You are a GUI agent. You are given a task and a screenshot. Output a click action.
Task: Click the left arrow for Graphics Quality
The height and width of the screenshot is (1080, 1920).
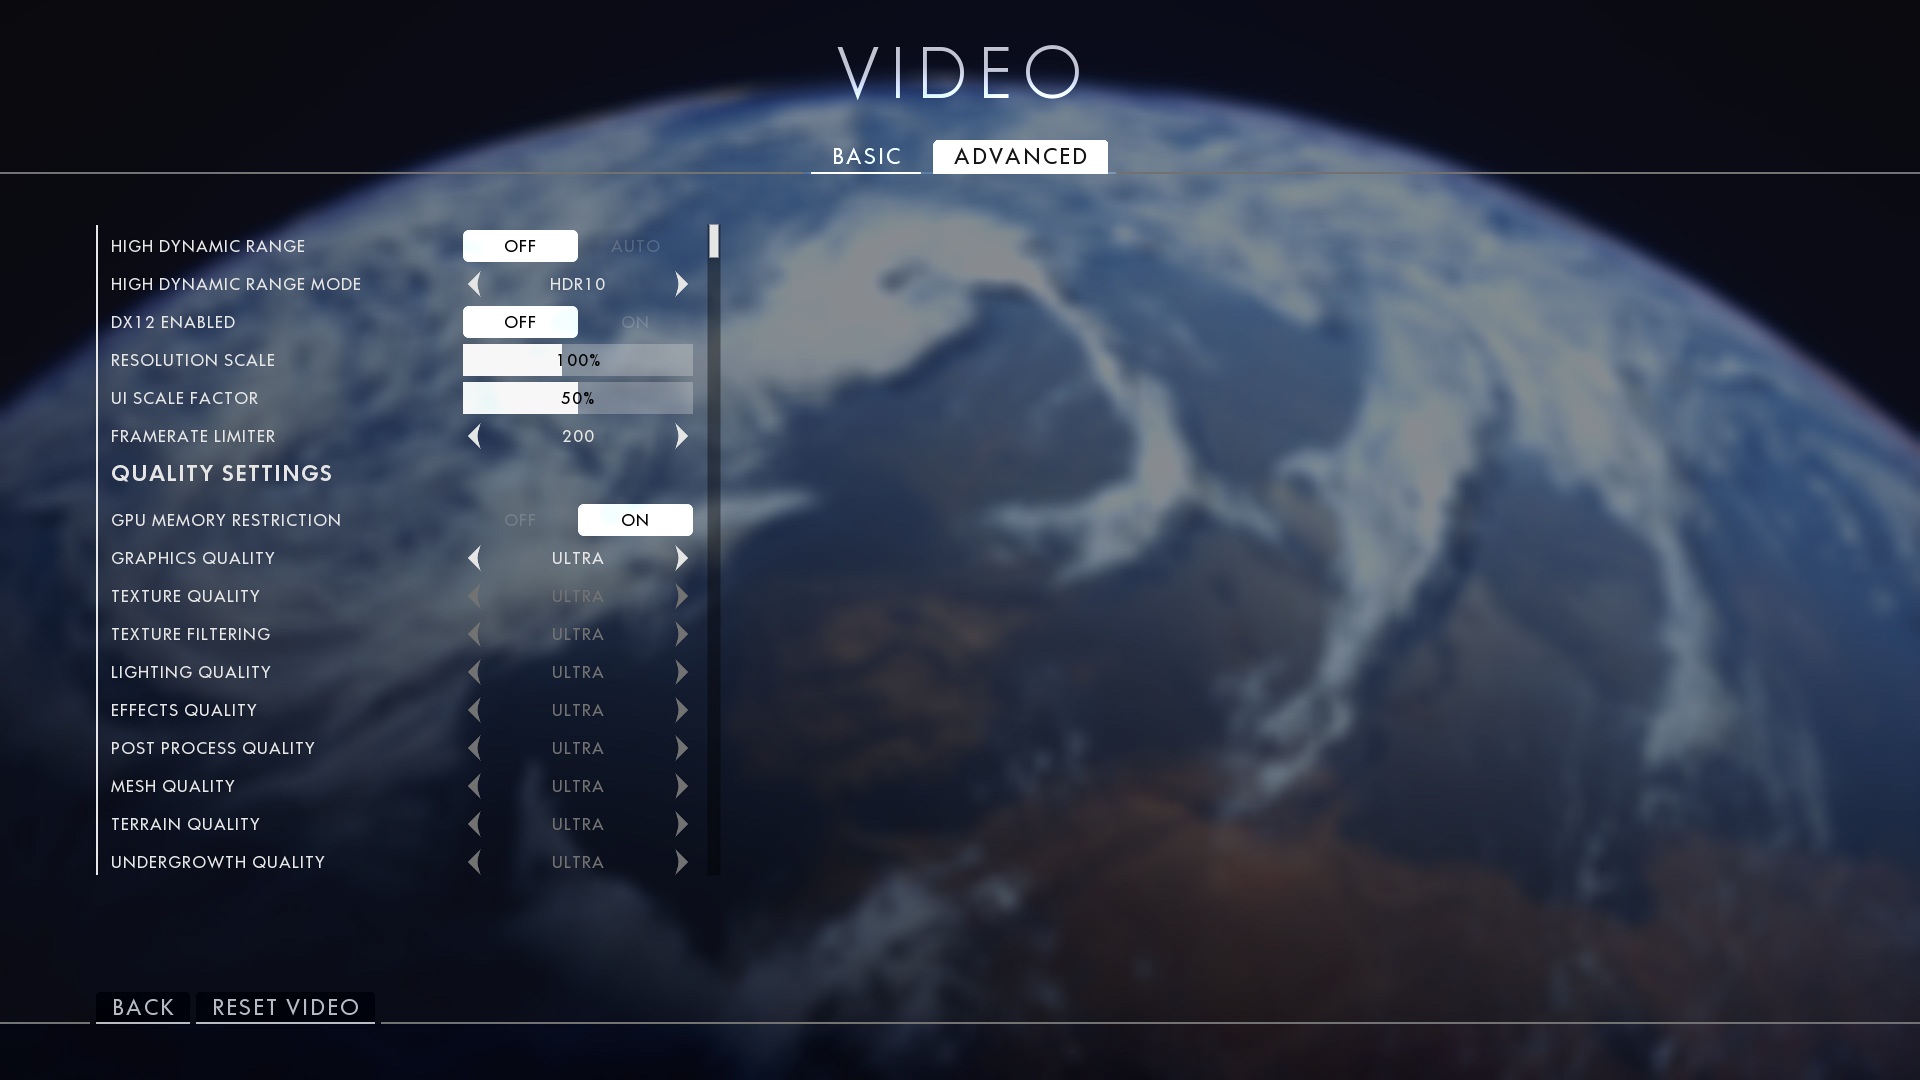[x=475, y=558]
